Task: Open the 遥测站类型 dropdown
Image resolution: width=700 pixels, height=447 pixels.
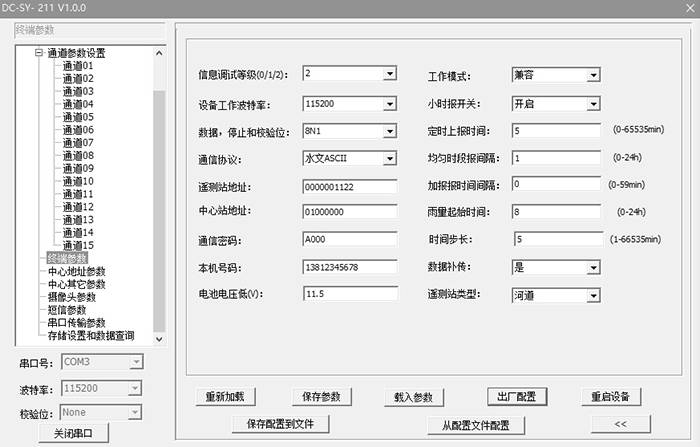Action: 593,296
